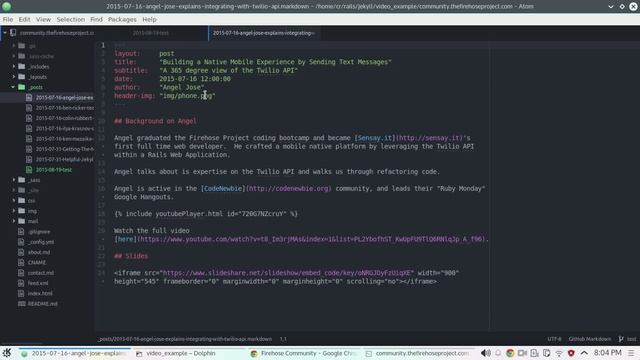Image resolution: width=640 pixels, height=360 pixels.
Task: Open the Help menu
Action: click(x=149, y=19)
